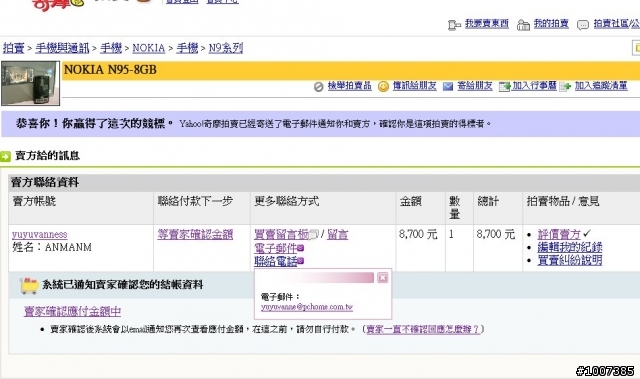Viewport: 640px width, 379px height.
Task: Click the small icon beside 聯絡電話
Action: 300,261
